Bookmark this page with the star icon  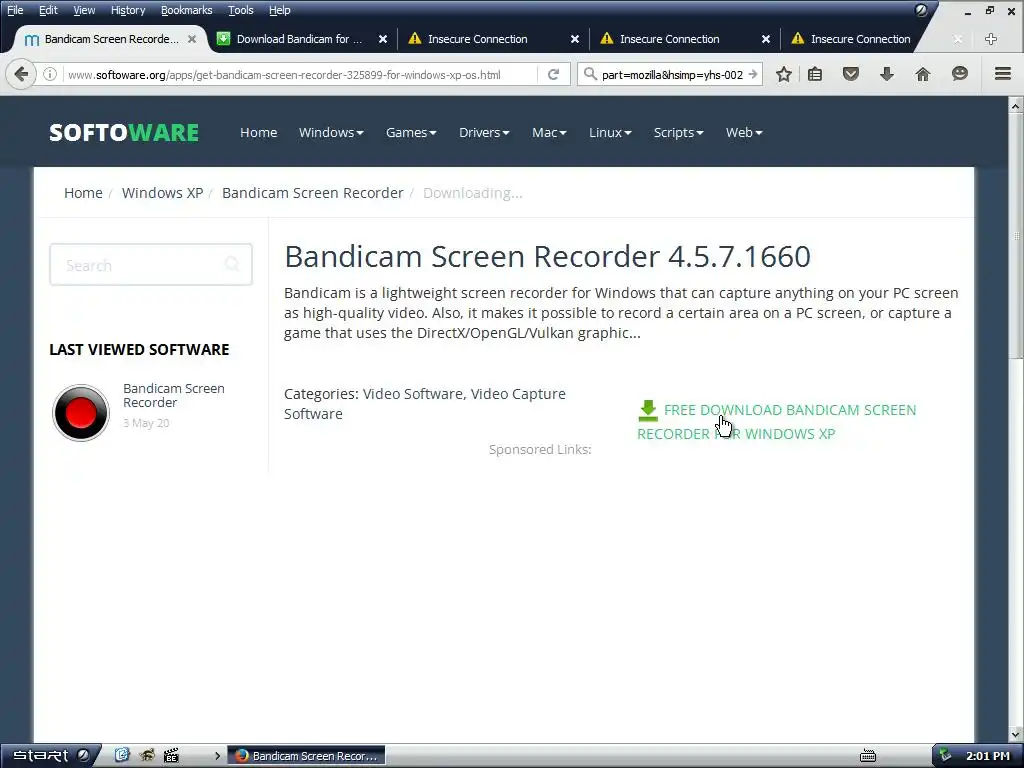coord(784,74)
